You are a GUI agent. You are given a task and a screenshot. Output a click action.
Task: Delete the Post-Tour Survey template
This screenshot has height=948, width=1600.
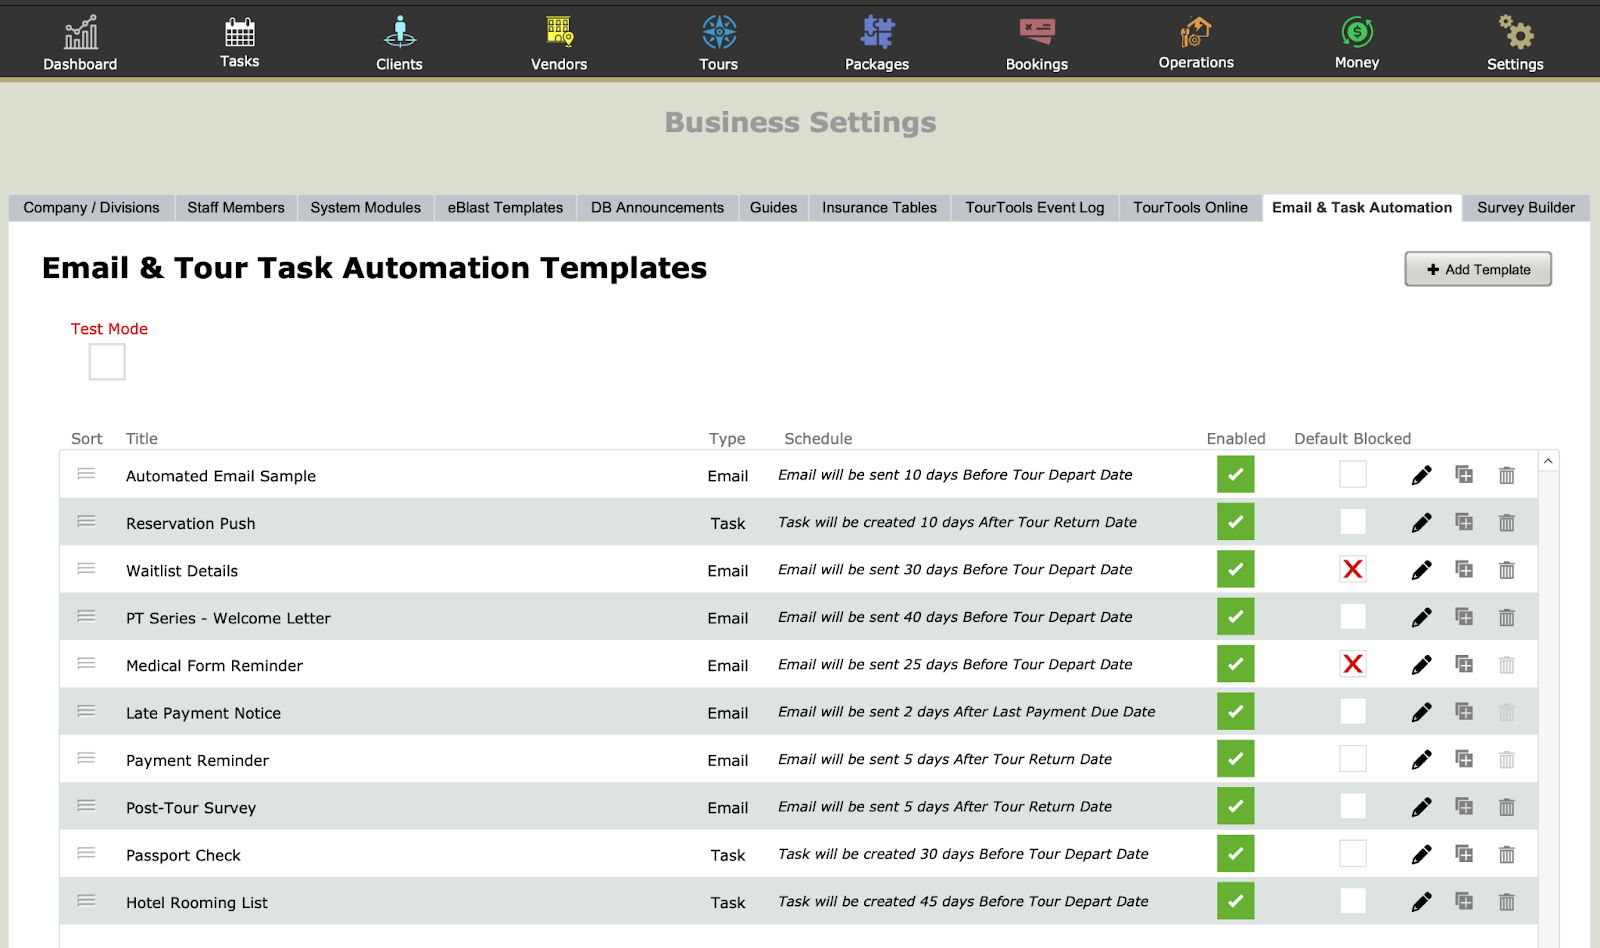click(1507, 807)
